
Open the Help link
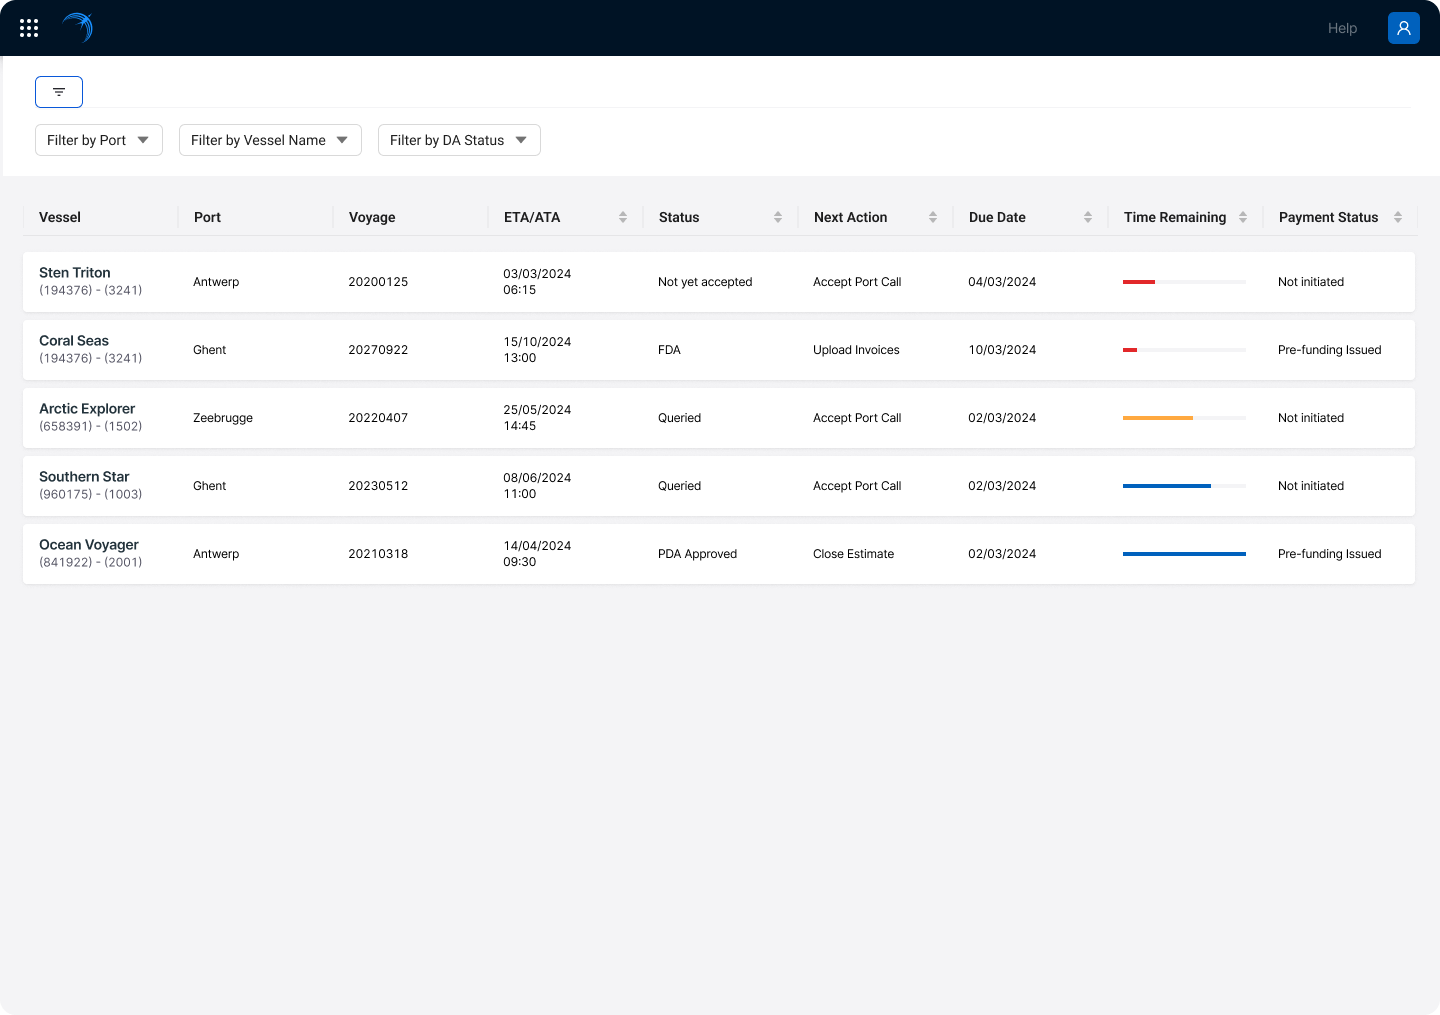click(1342, 28)
